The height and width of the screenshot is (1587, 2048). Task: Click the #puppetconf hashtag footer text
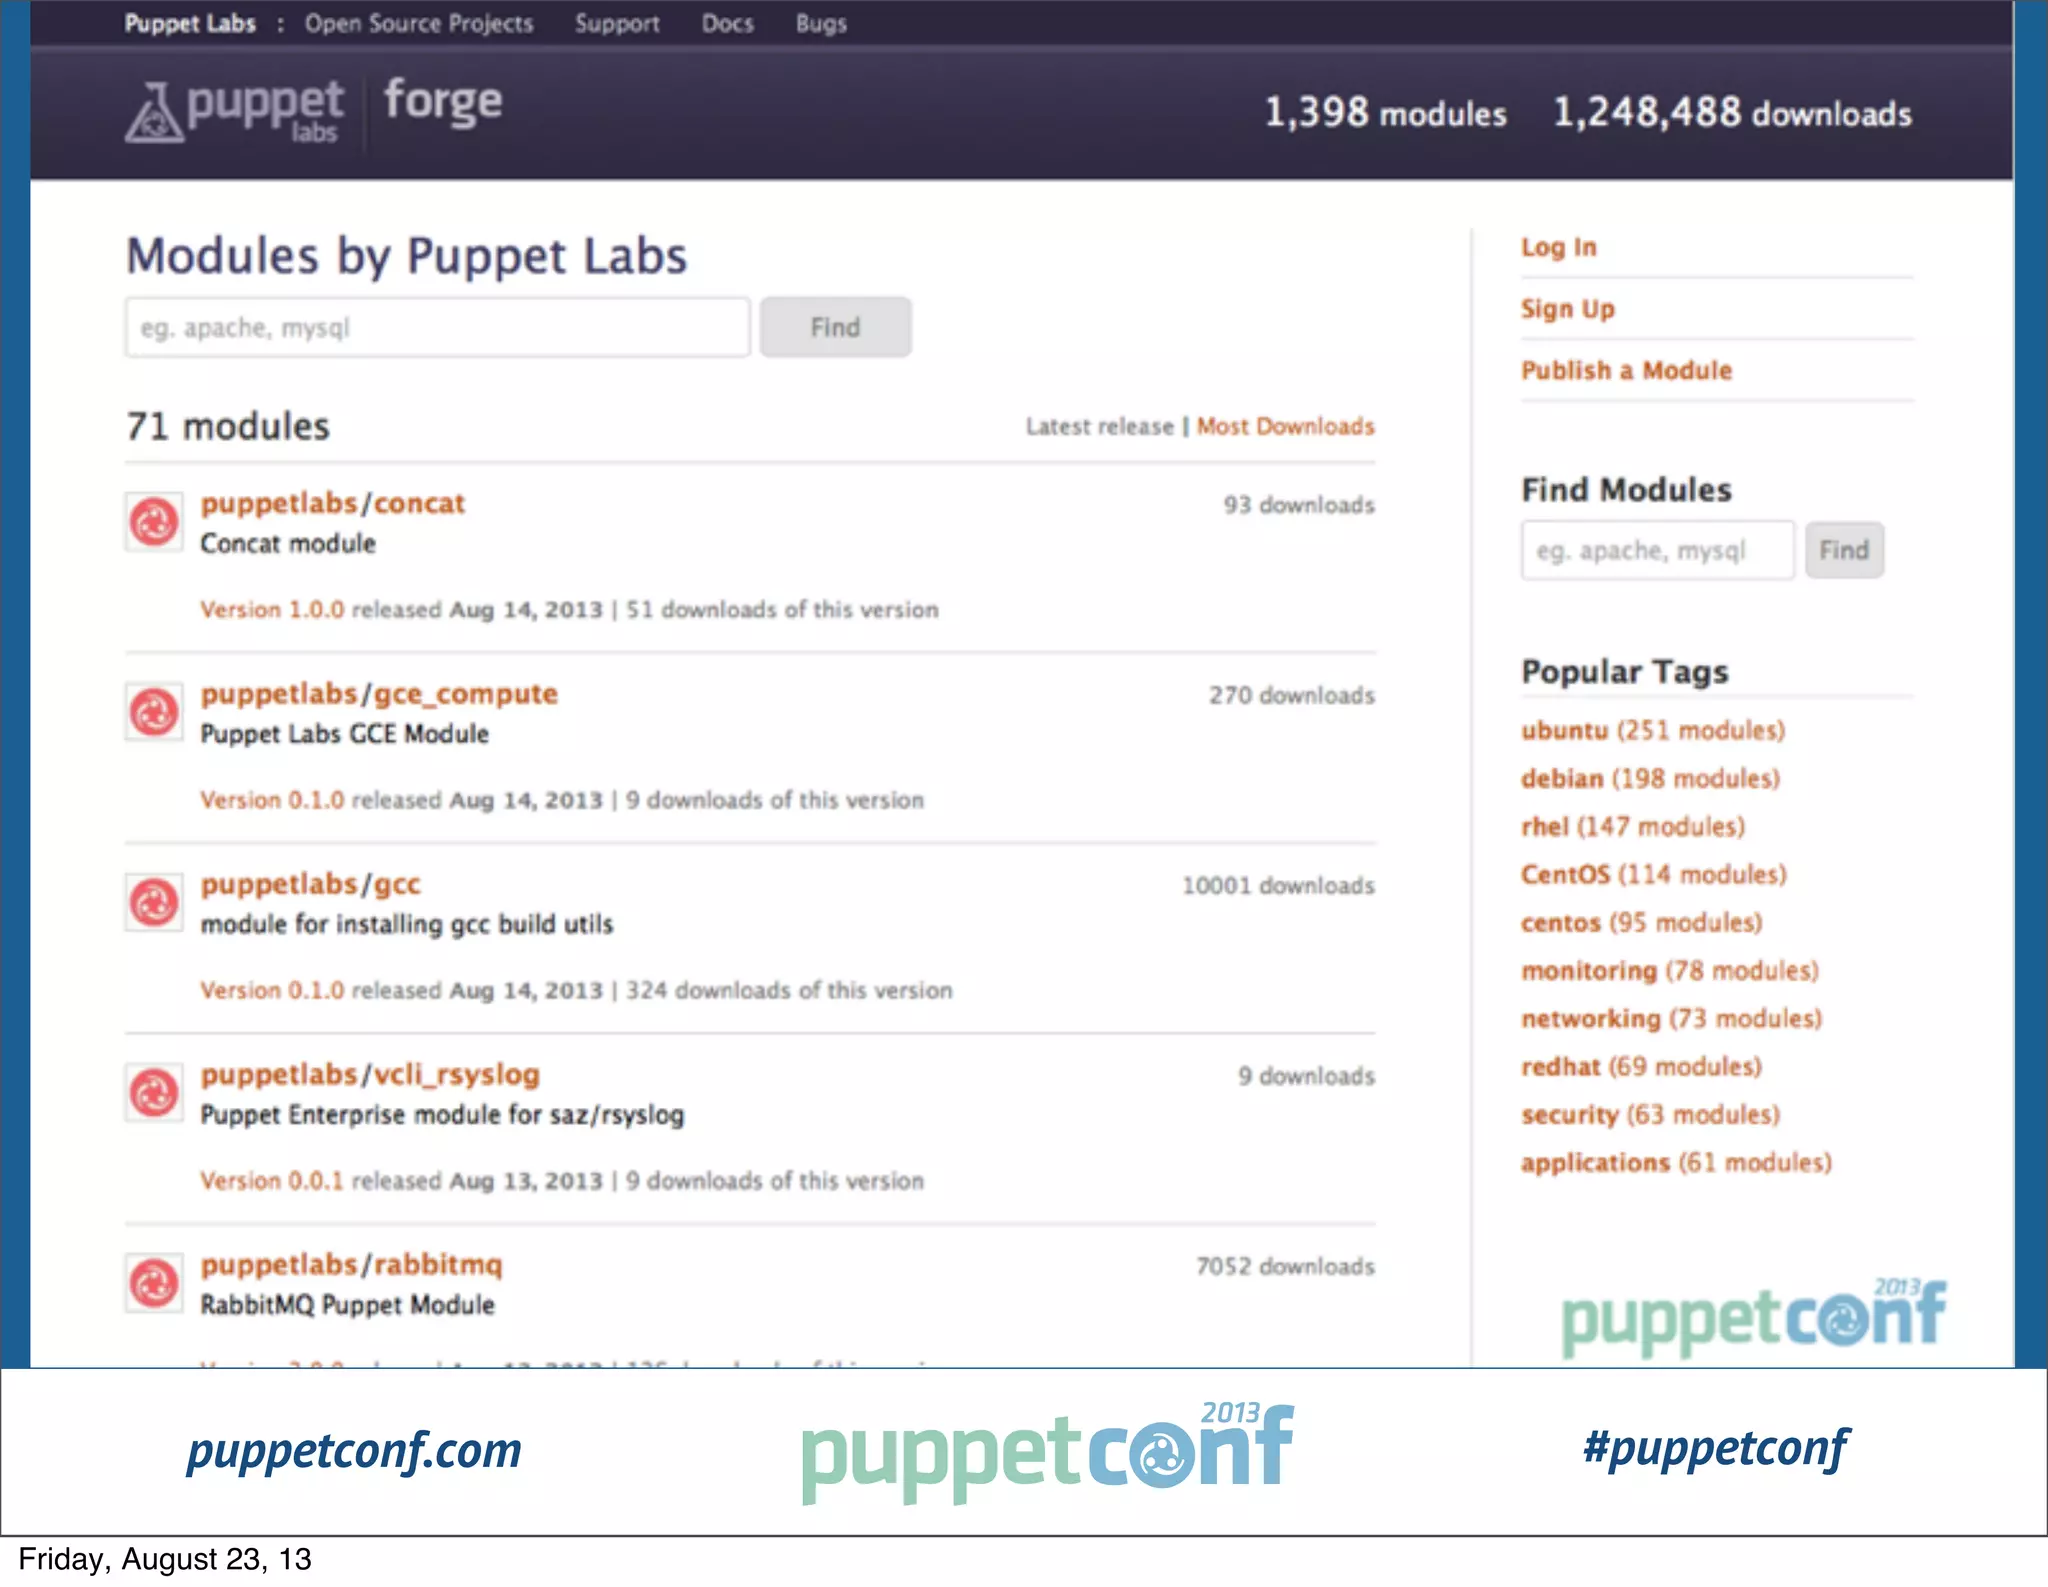click(x=1716, y=1448)
